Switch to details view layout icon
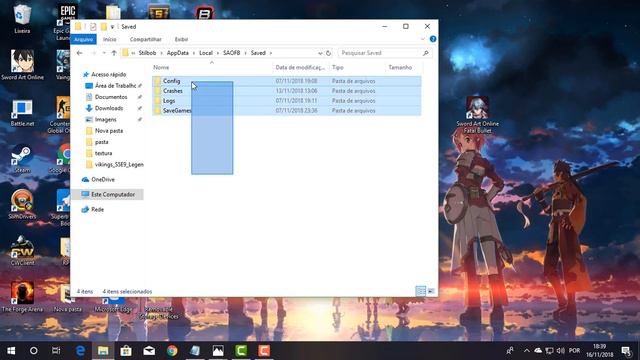This screenshot has width=640, height=360. click(420, 291)
